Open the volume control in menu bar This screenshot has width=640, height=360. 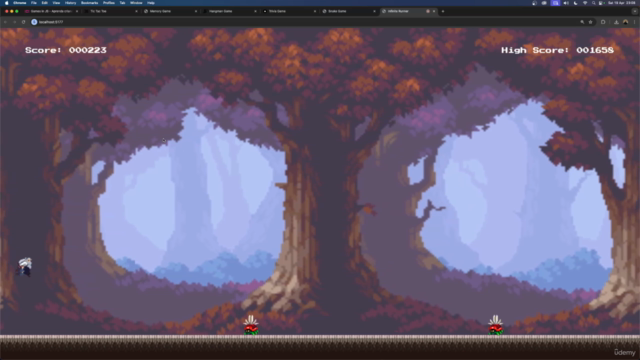click(x=566, y=3)
